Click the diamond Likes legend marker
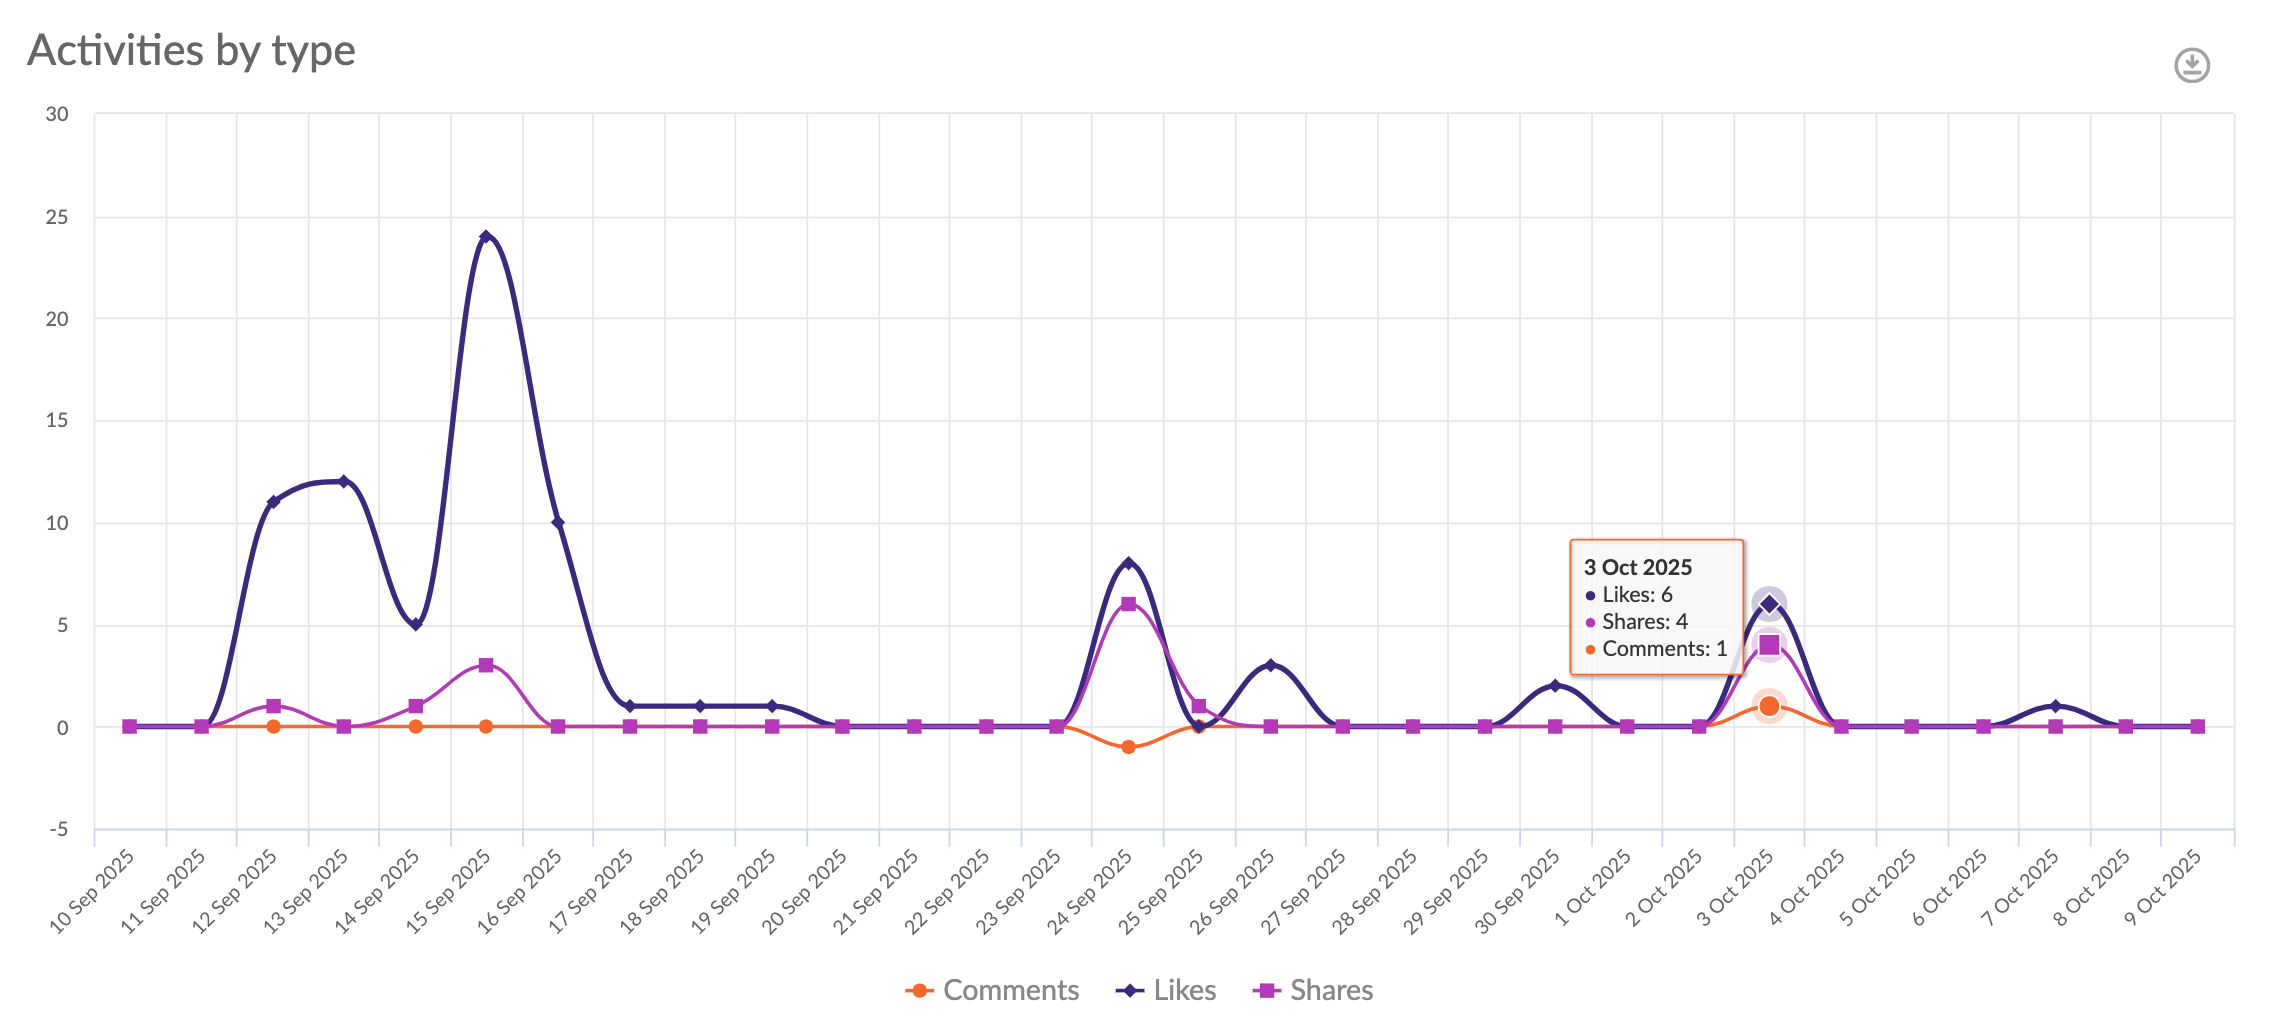The width and height of the screenshot is (2272, 1026). tap(1128, 990)
